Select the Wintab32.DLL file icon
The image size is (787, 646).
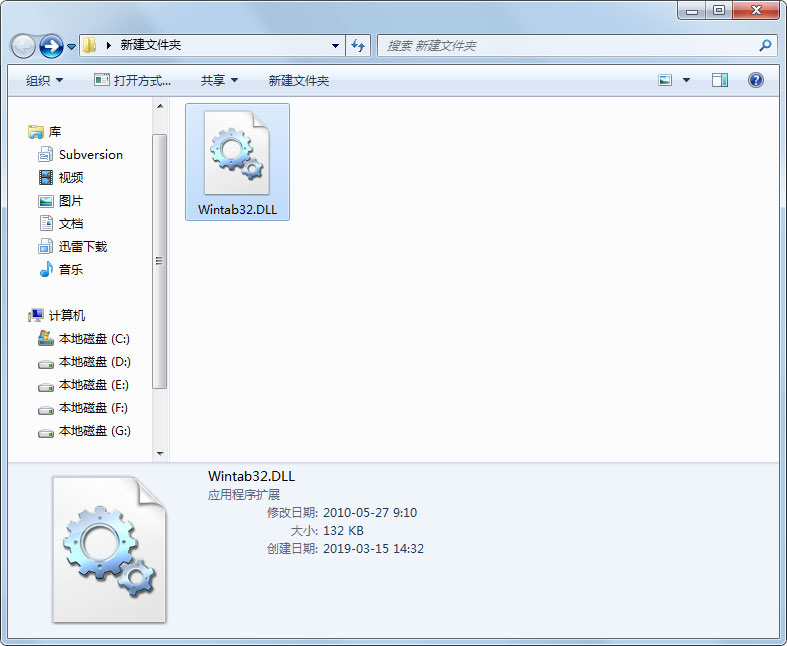click(237, 153)
